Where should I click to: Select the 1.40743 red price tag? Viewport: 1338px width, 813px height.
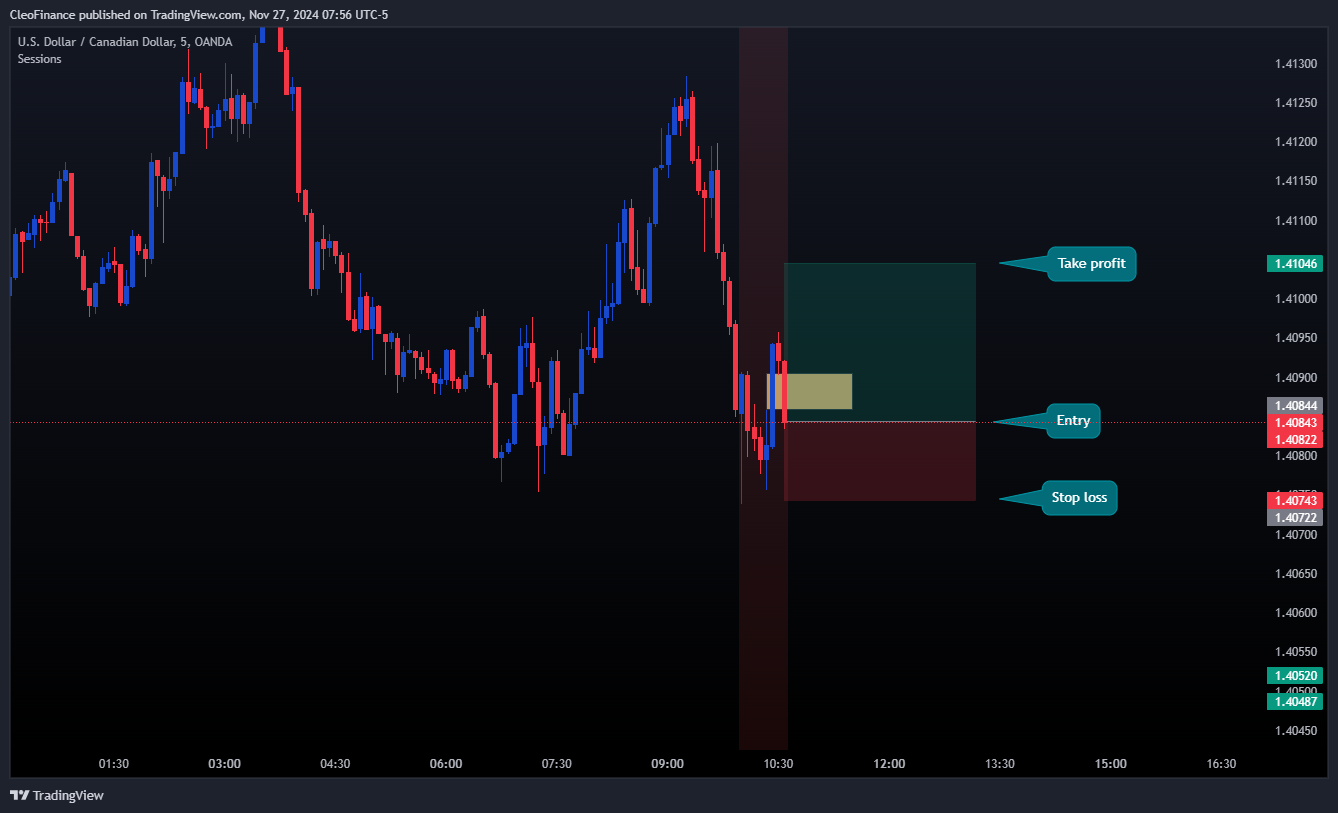point(1294,500)
